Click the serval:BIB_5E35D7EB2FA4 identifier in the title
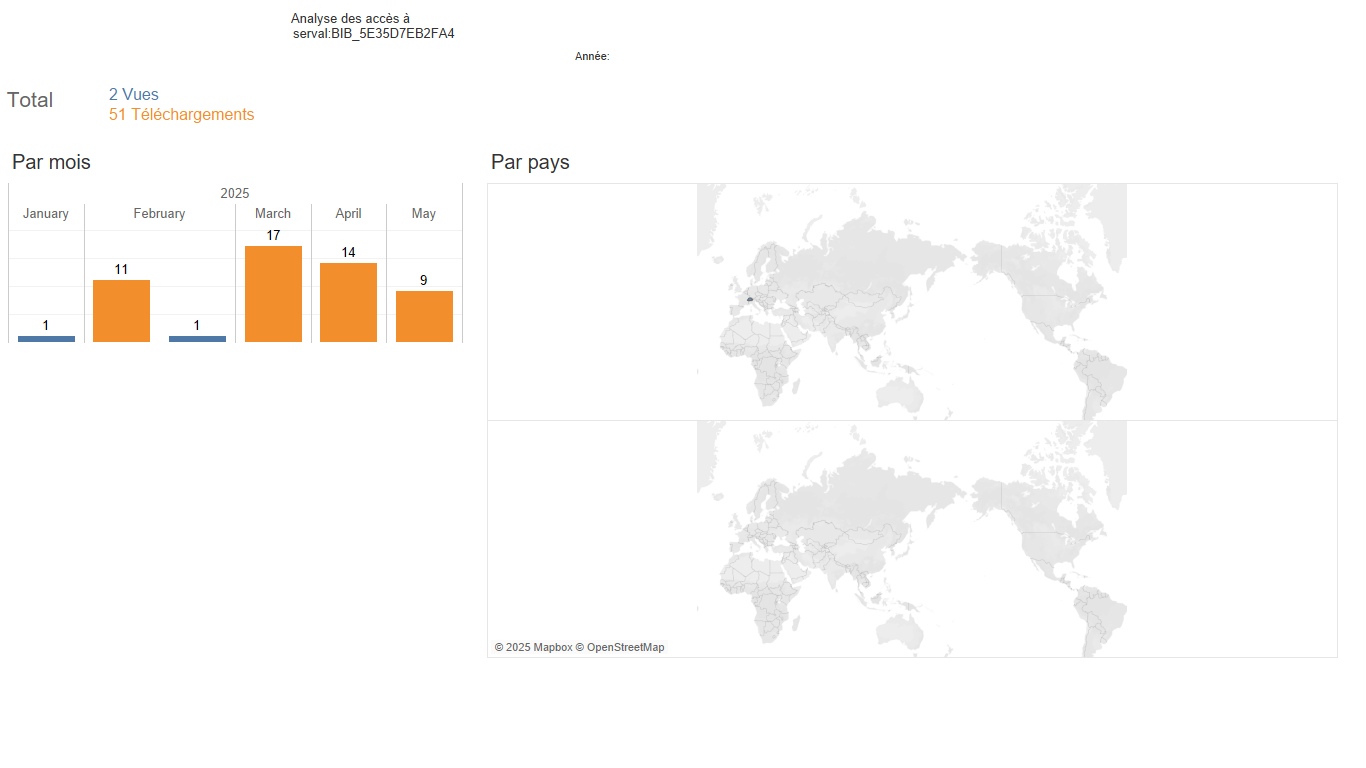The image size is (1366, 768). [x=374, y=33]
